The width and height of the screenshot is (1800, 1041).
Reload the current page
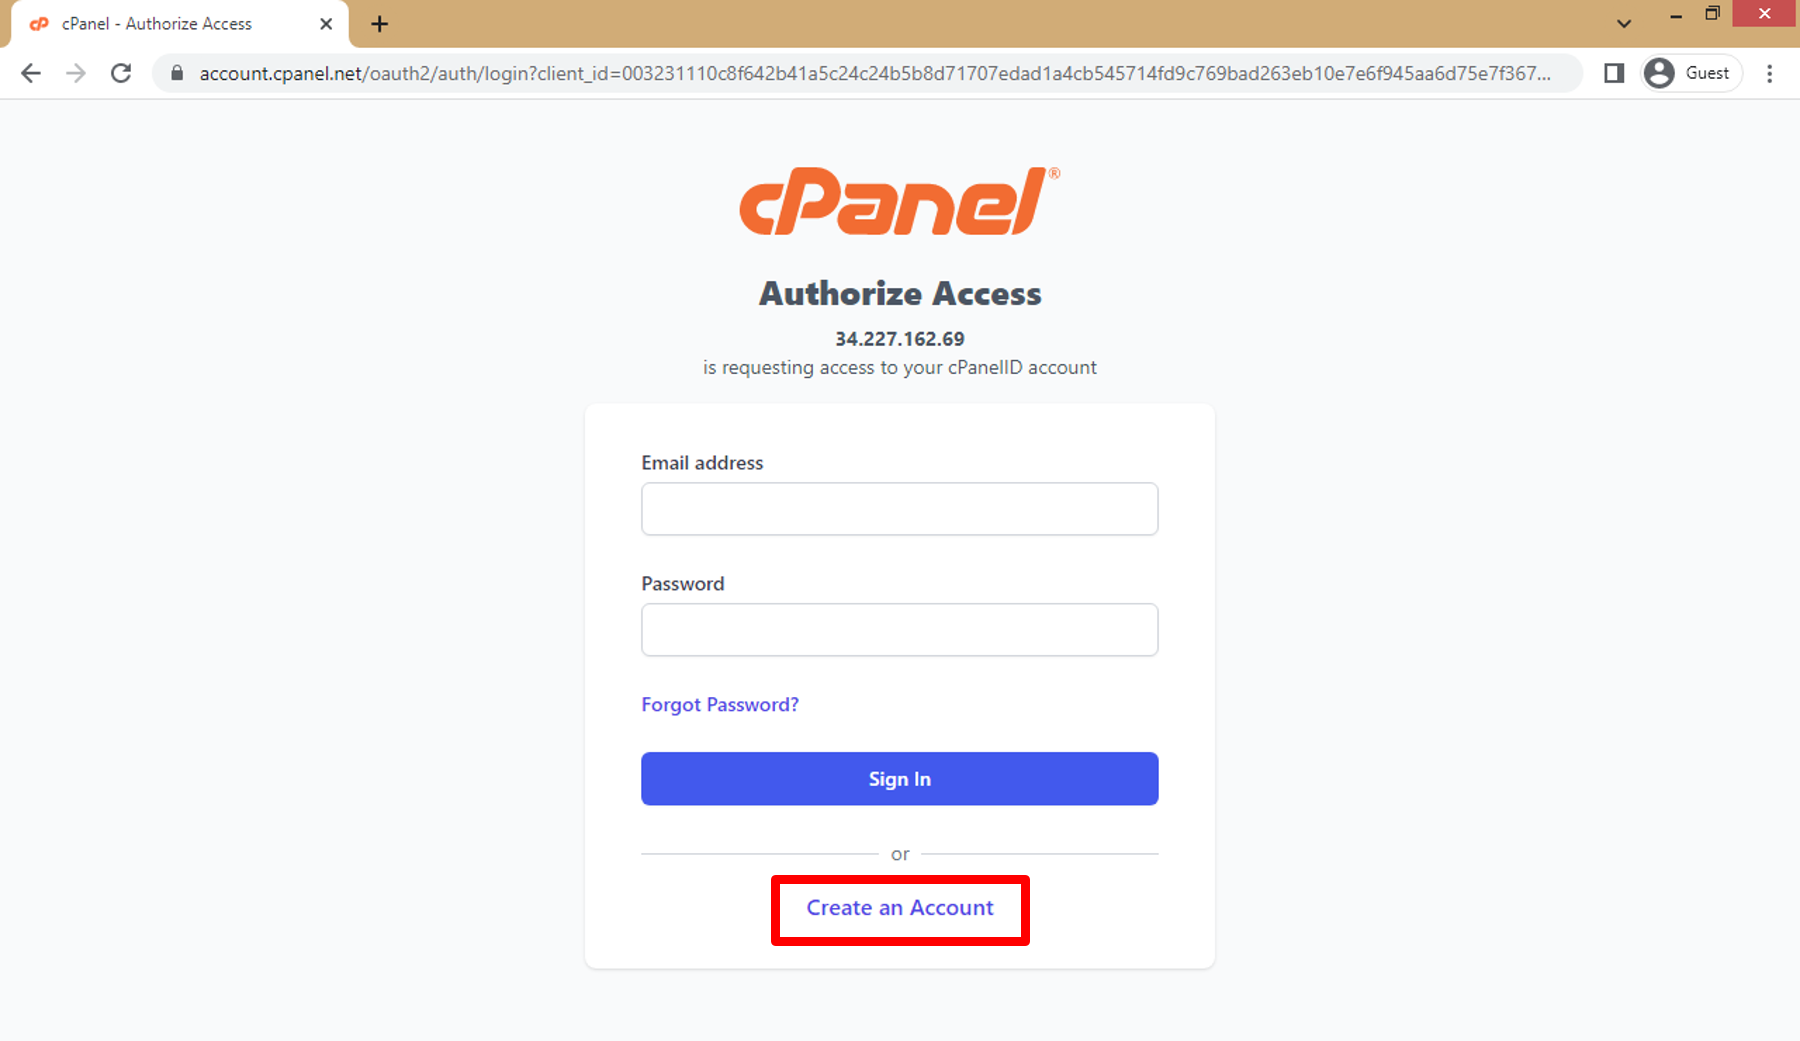(121, 73)
